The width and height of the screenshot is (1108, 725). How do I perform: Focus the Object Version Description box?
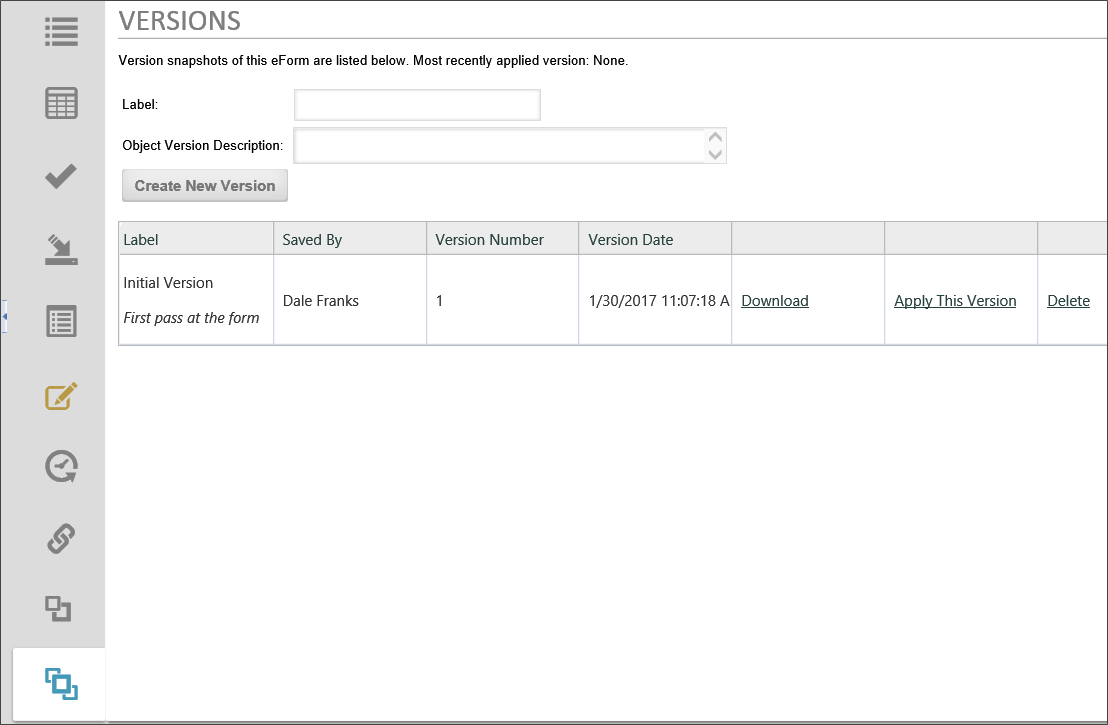click(500, 146)
